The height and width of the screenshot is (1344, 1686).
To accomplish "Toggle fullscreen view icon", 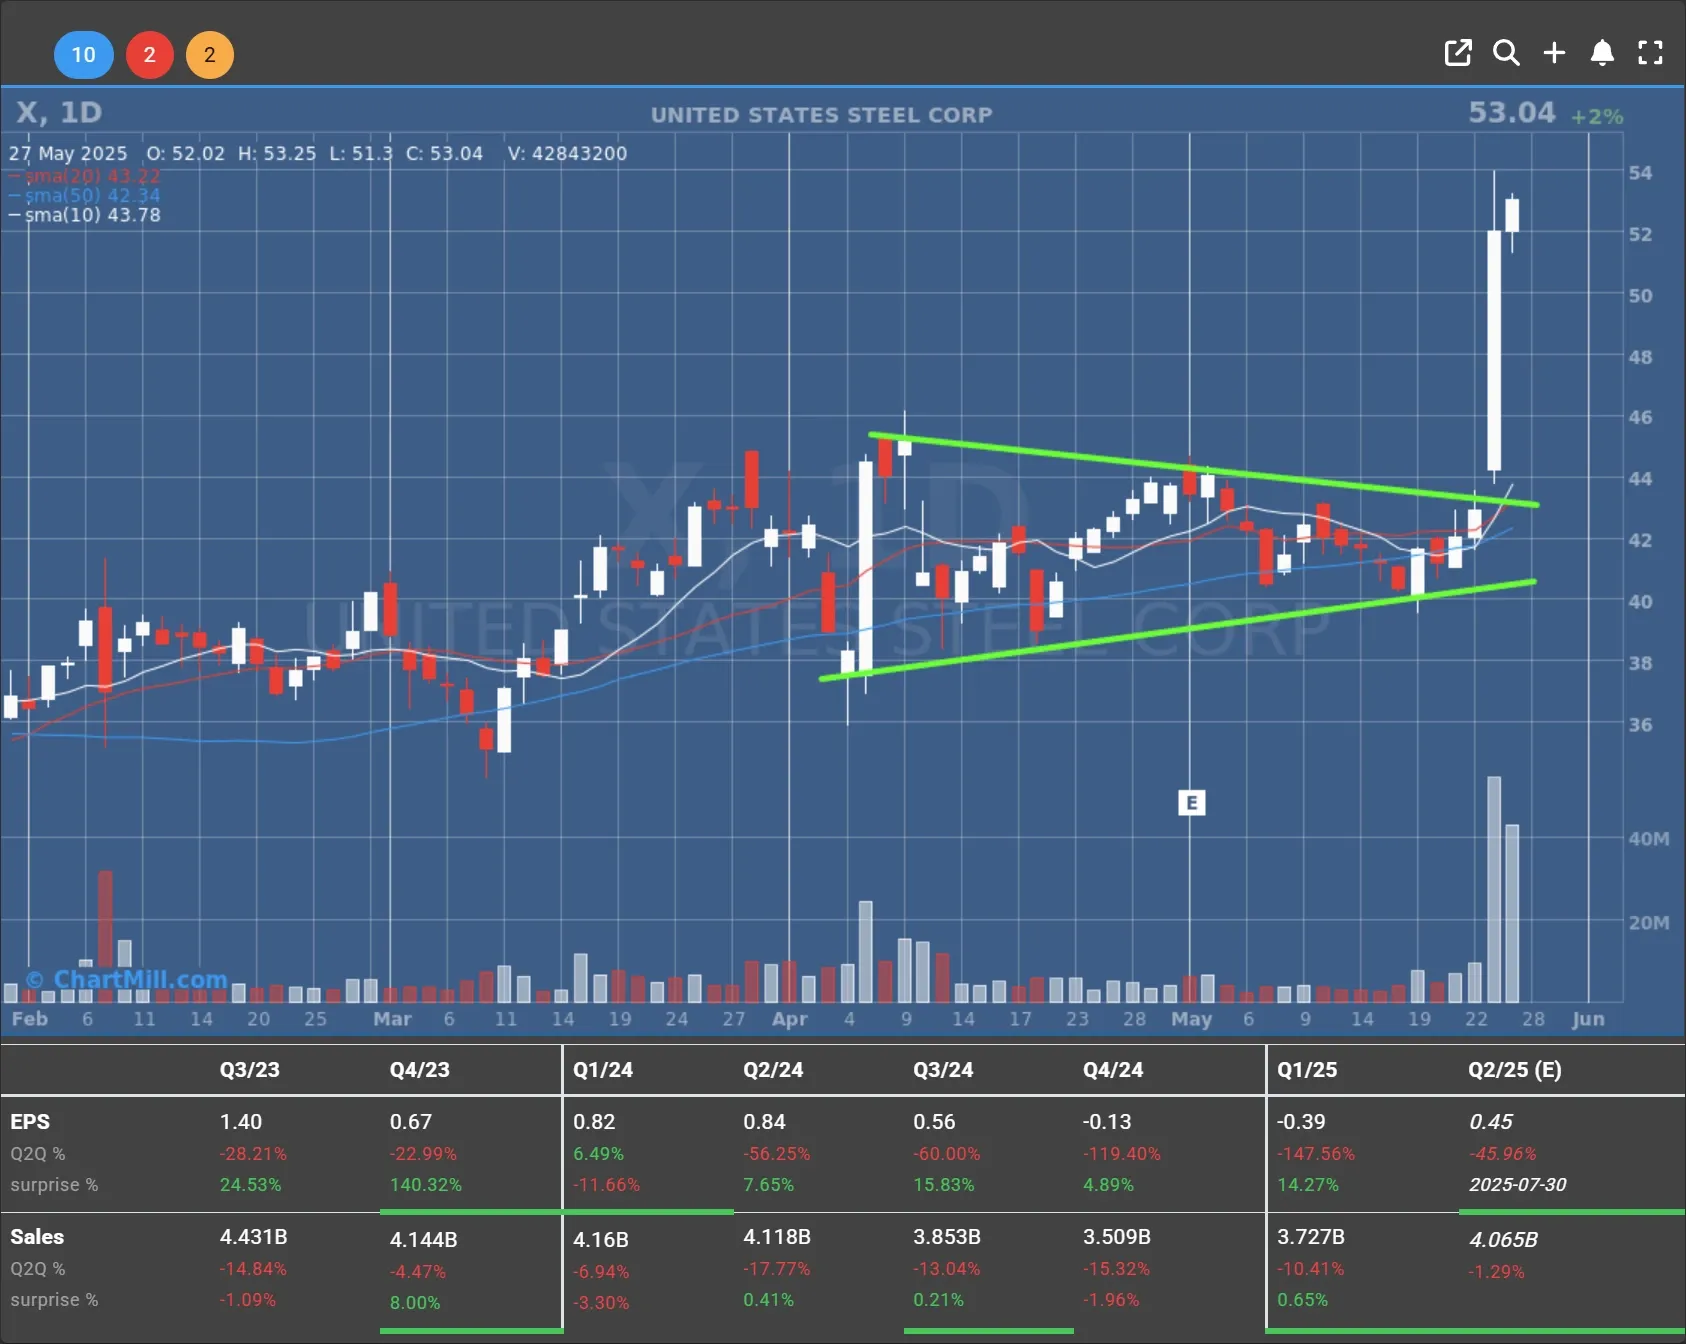I will coord(1650,53).
